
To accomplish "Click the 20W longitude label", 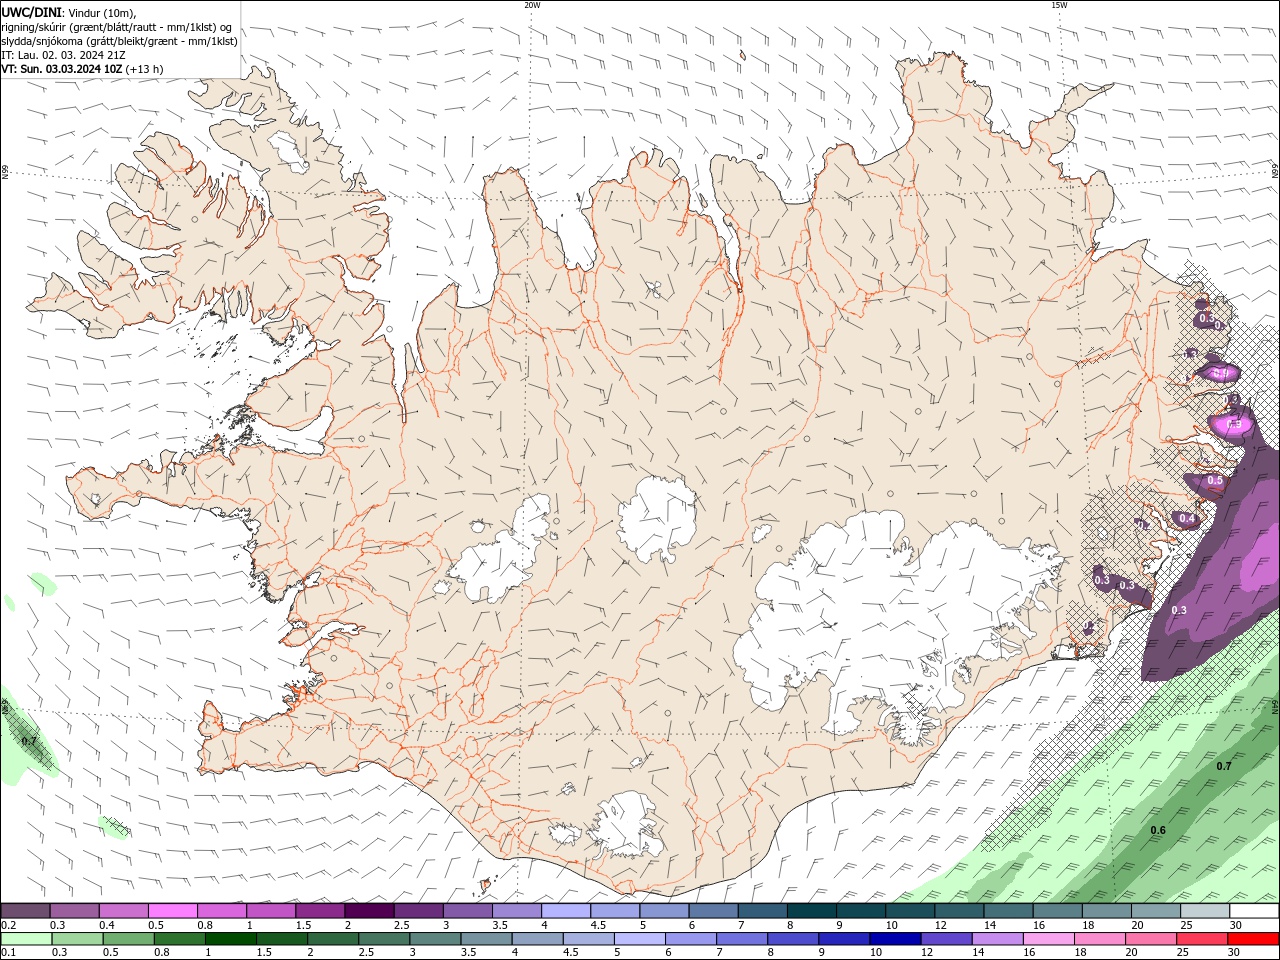I will click(532, 5).
